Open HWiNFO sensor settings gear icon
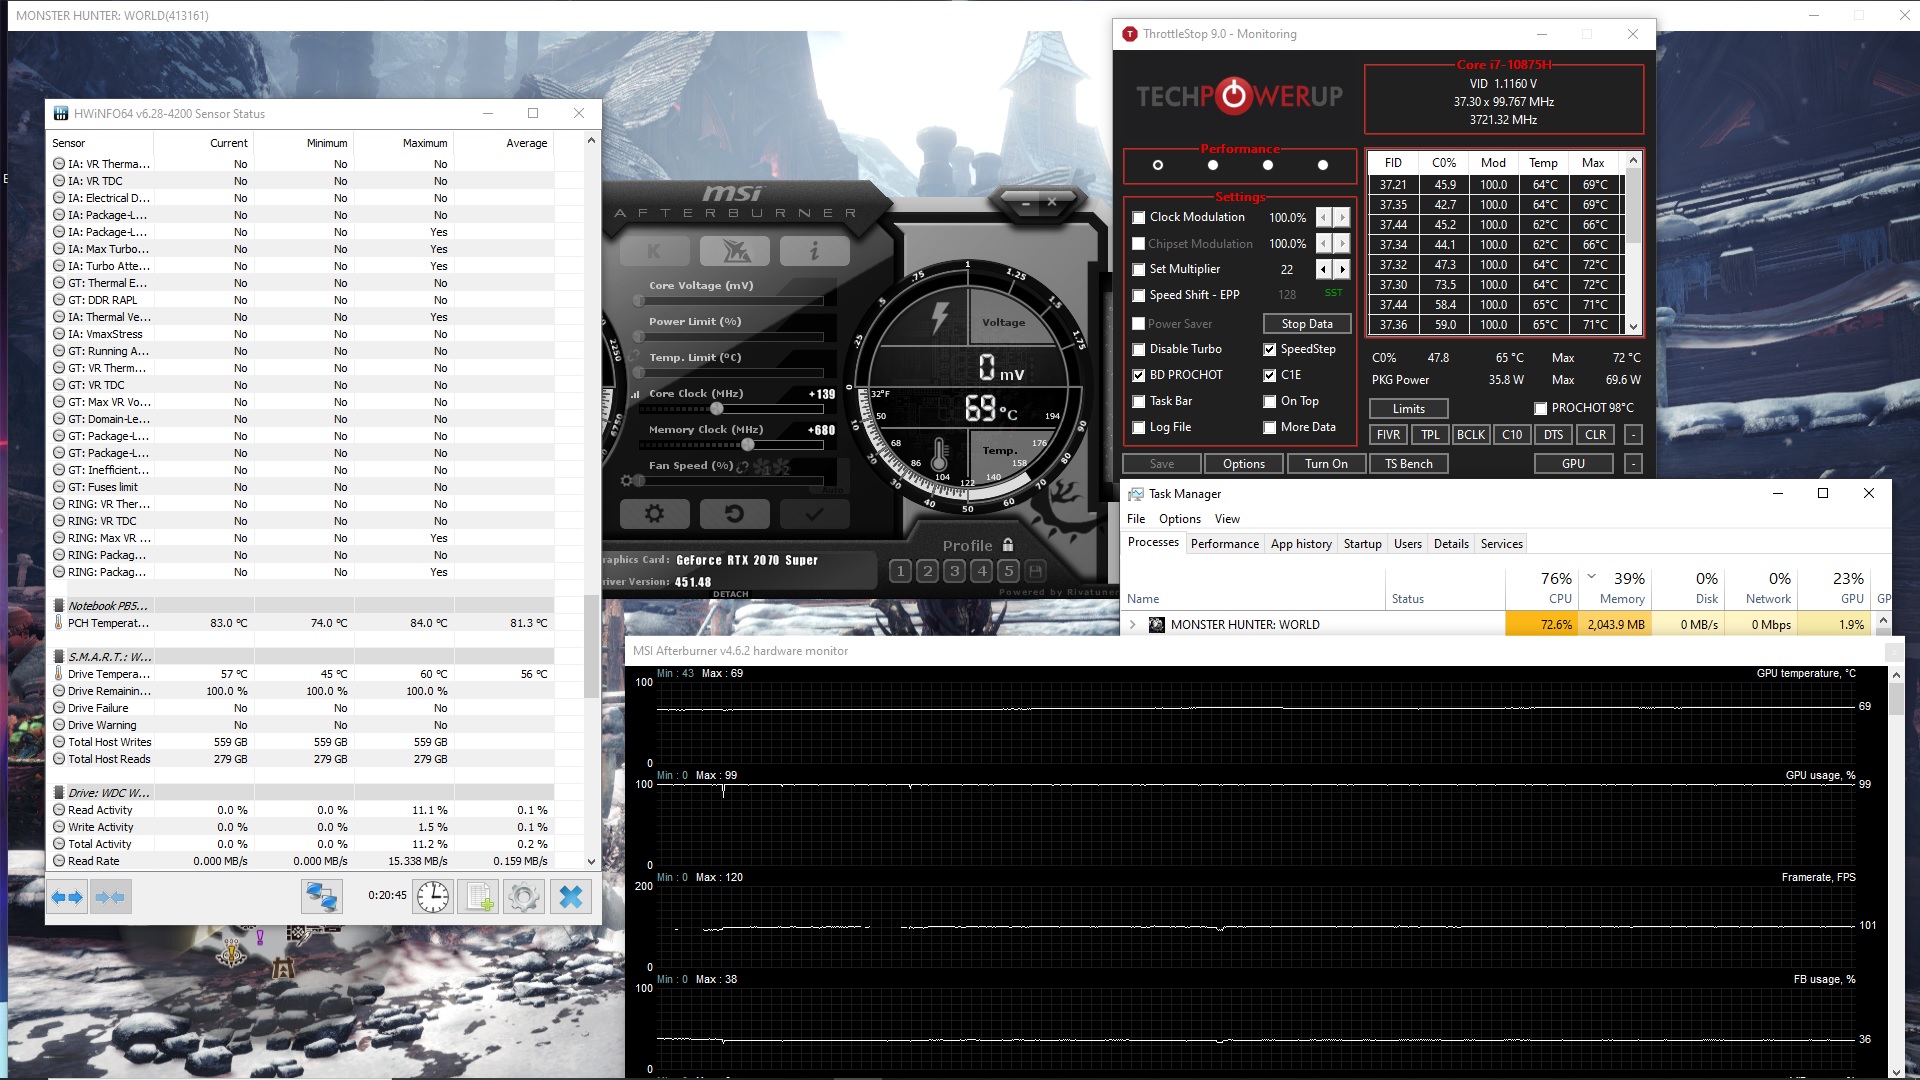 click(x=524, y=897)
